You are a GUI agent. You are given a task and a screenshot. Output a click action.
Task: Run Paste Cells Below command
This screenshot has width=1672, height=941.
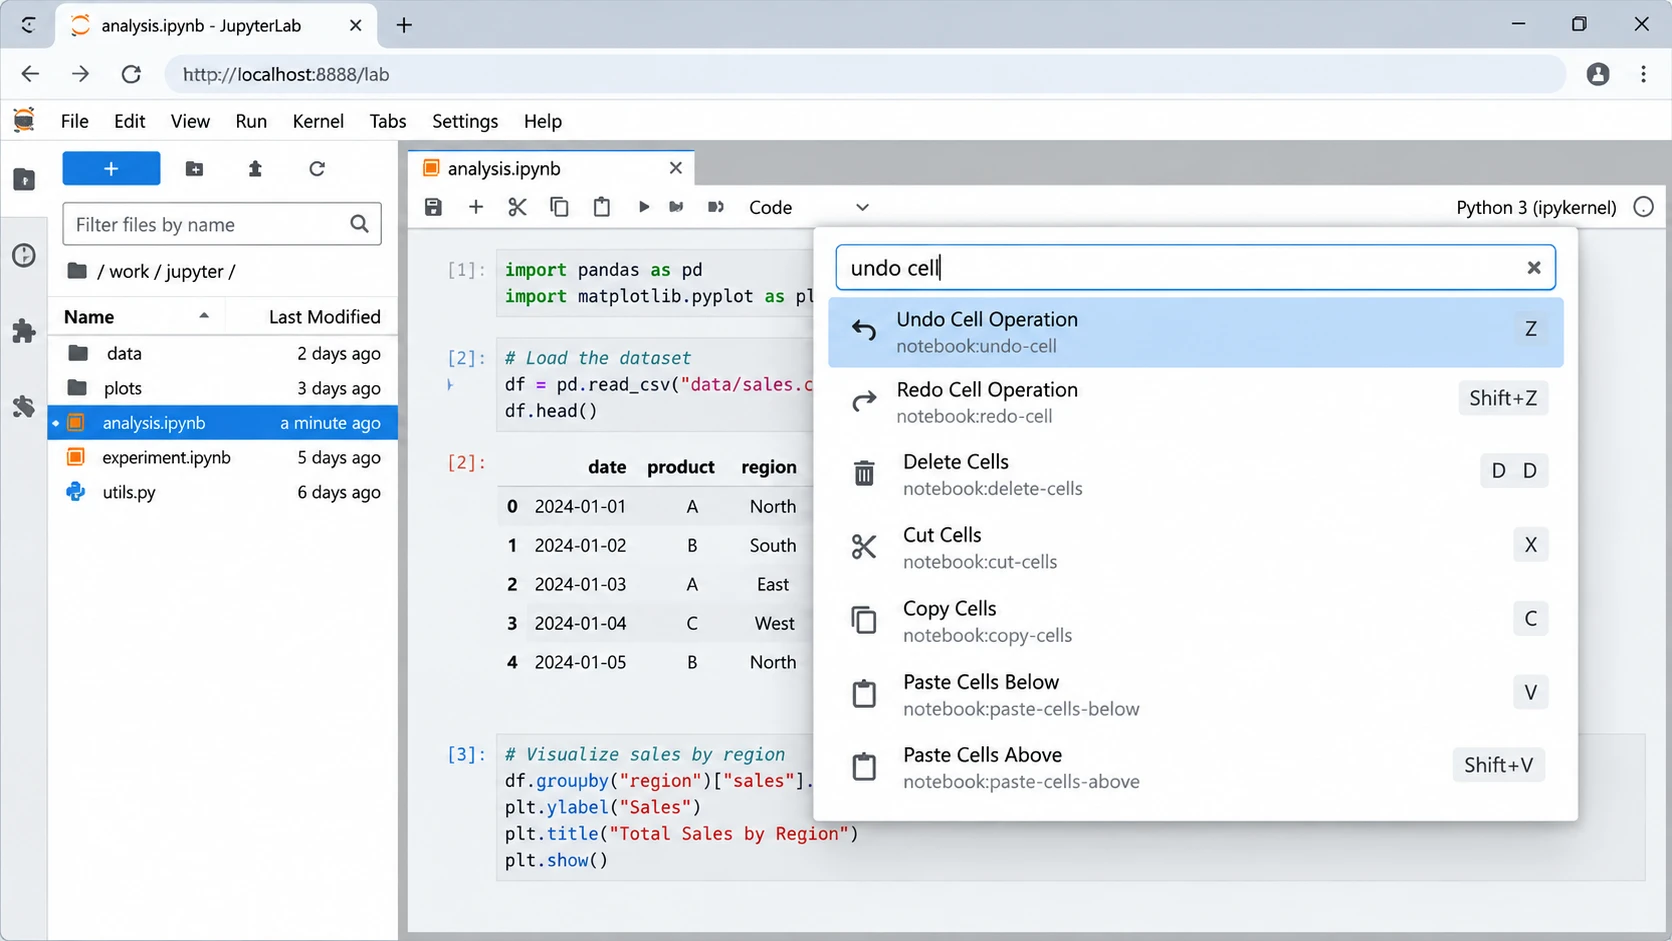1196,694
